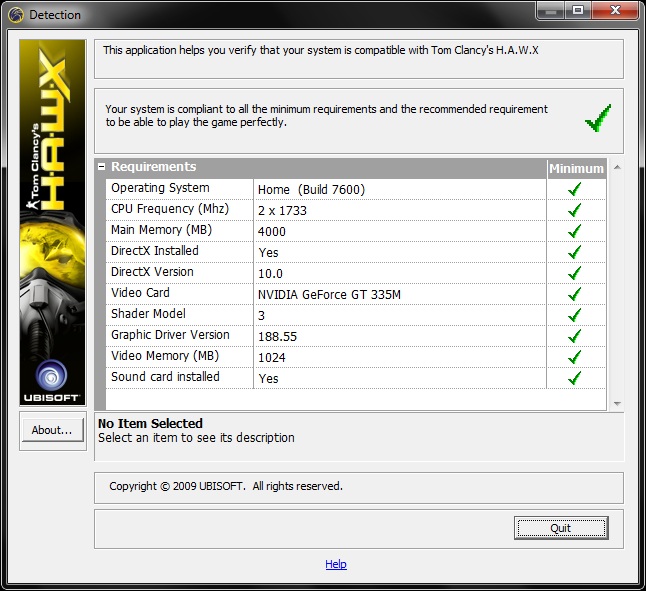646x591 pixels.
Task: Click the 'NVIDIA GeForce GT 335M' value
Action: click(x=329, y=295)
